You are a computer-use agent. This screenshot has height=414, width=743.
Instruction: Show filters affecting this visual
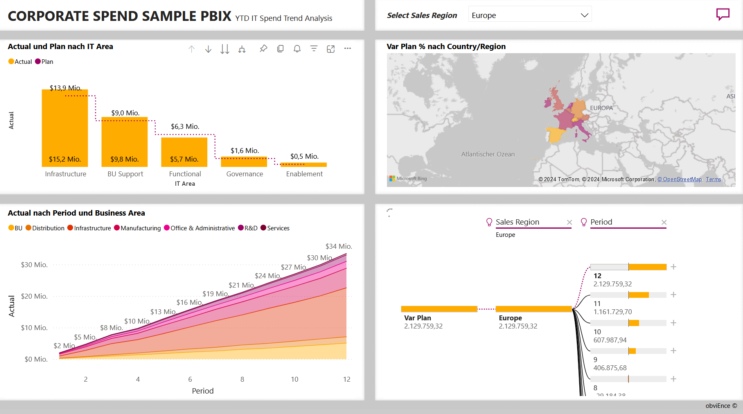314,48
